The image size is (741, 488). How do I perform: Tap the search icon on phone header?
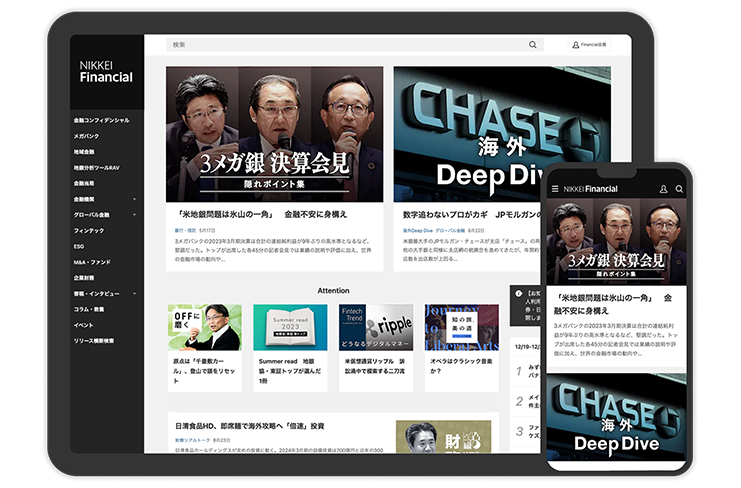[679, 189]
